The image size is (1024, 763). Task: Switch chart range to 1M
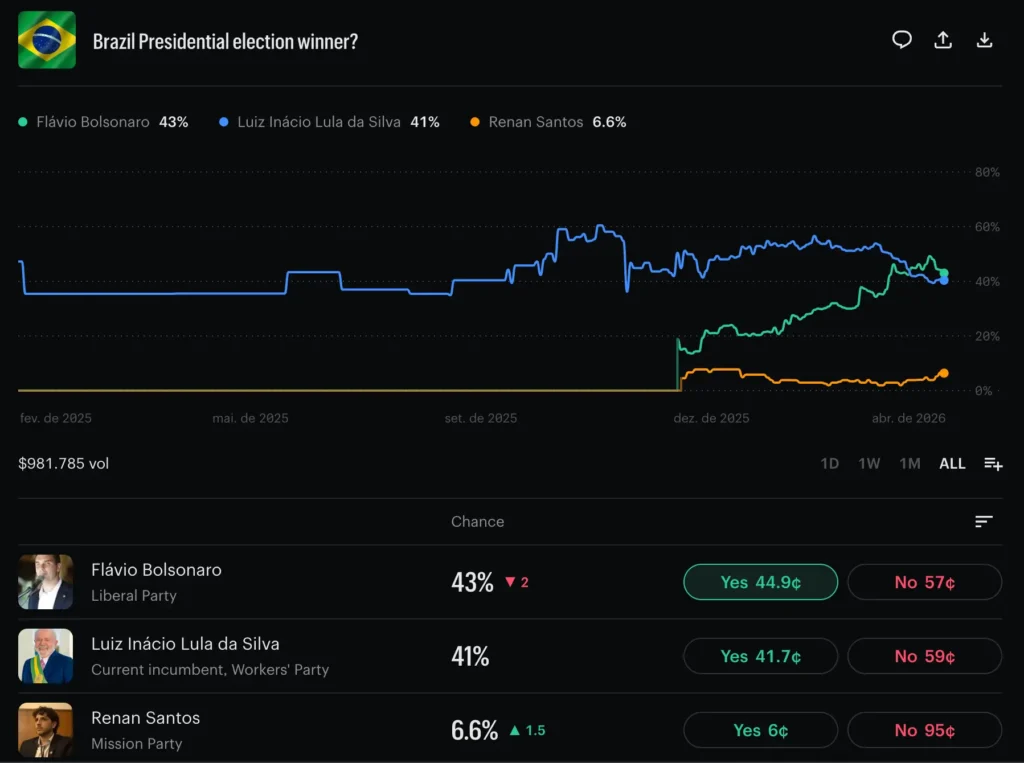point(909,463)
